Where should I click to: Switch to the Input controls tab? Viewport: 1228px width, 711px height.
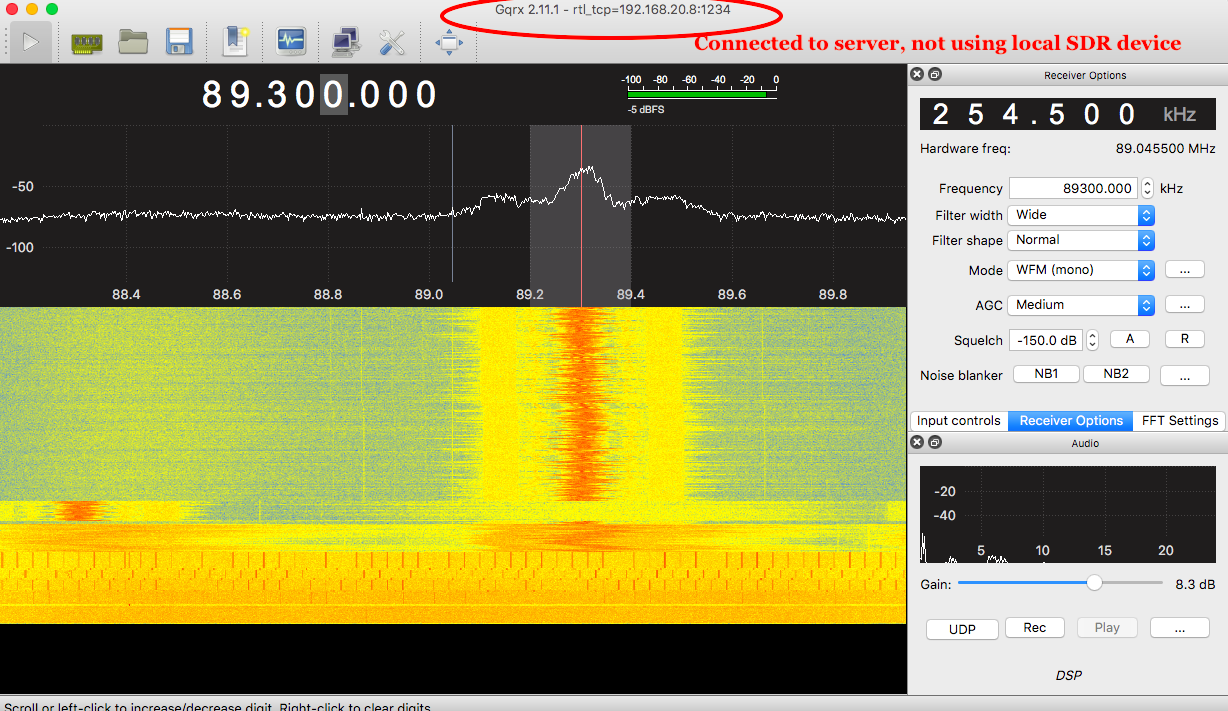959,421
